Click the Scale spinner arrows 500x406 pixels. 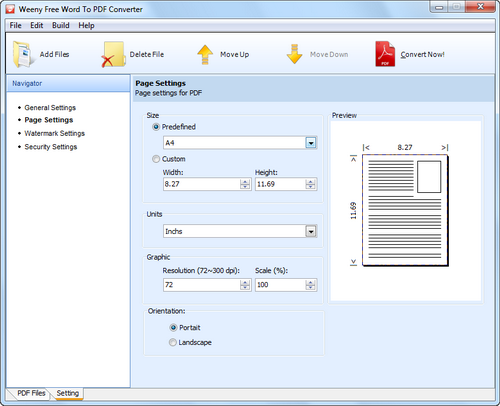tap(310, 285)
